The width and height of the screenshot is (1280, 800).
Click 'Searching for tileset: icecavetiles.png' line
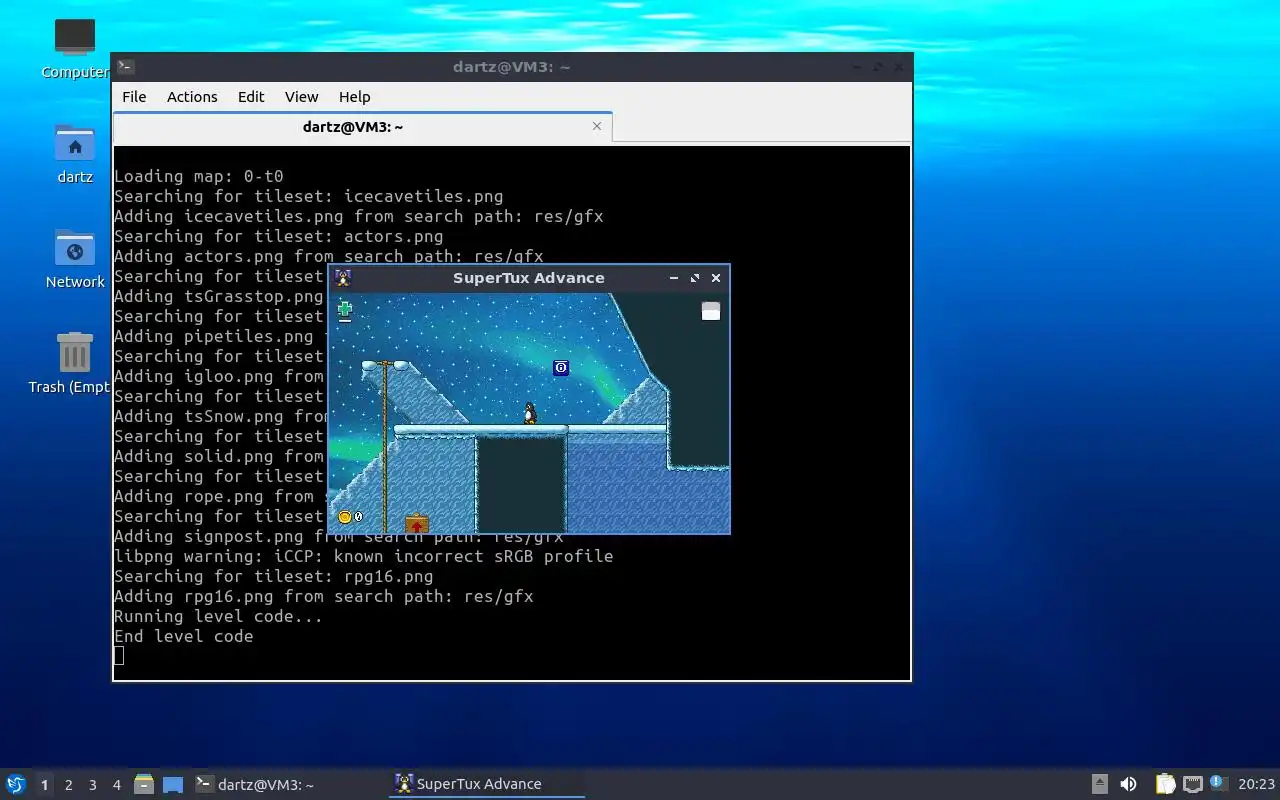[309, 196]
